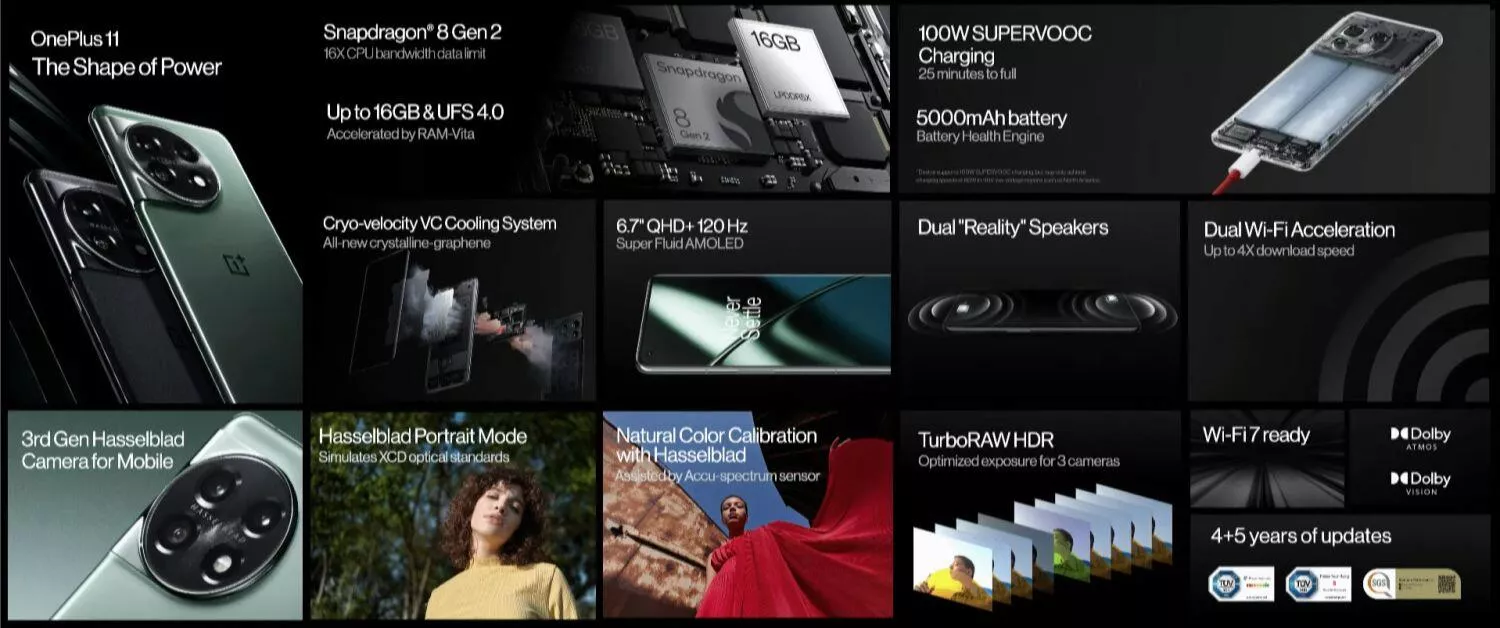Click the Never Settle AMOLED display phone
Viewport: 1500px width, 628px height.
click(760, 320)
